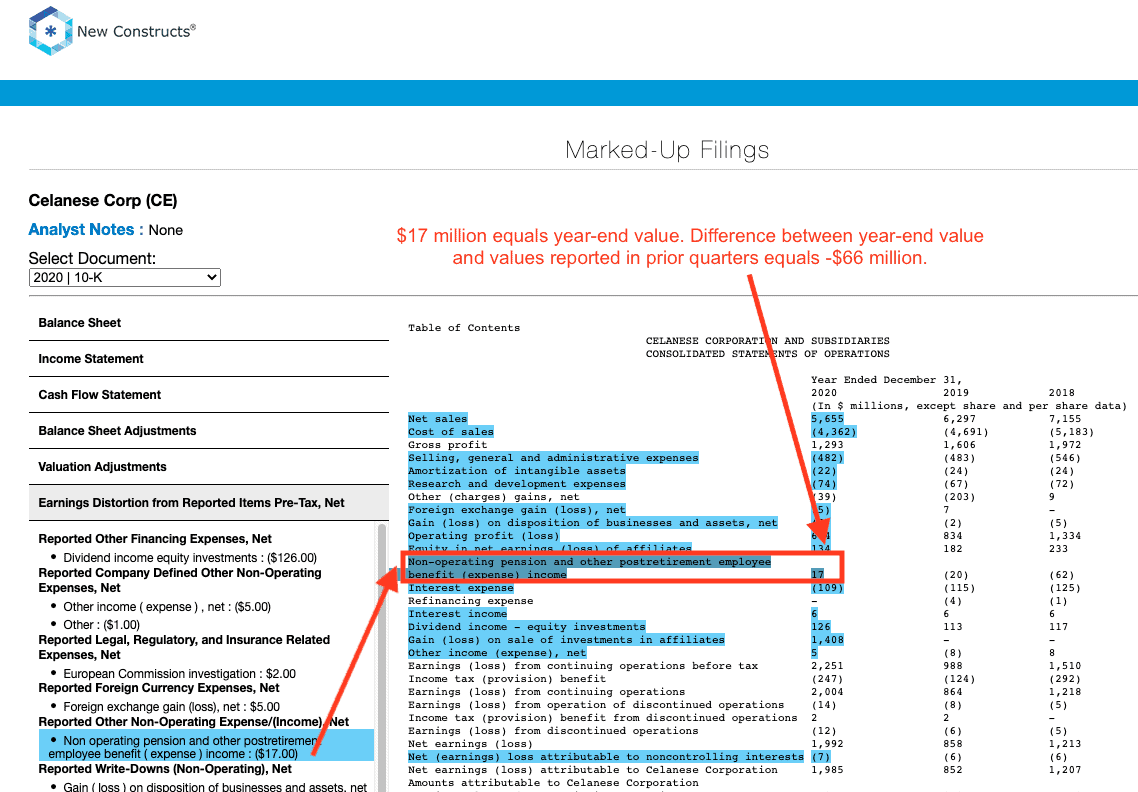Select Other income (expense), net : ($5.00) item
The height and width of the screenshot is (792, 1138).
coord(167,607)
